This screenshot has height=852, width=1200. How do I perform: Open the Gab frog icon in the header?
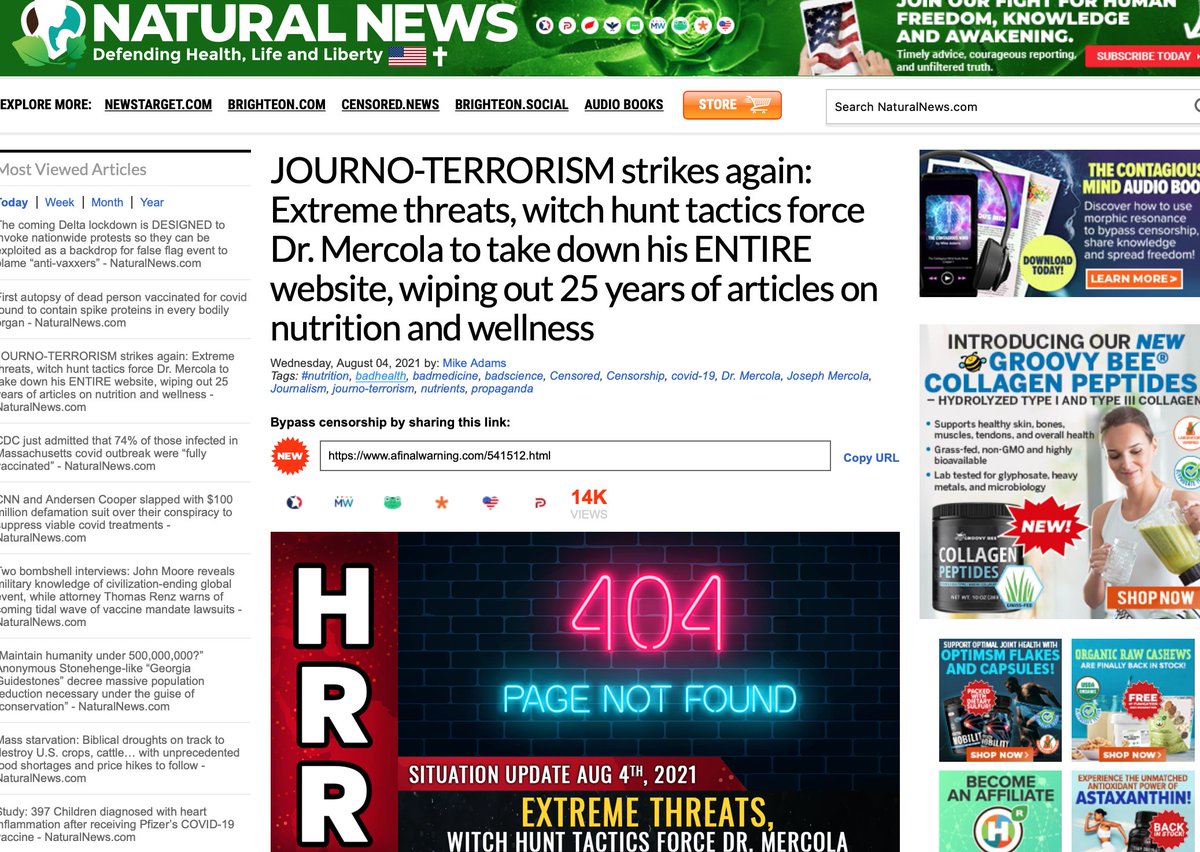680,25
